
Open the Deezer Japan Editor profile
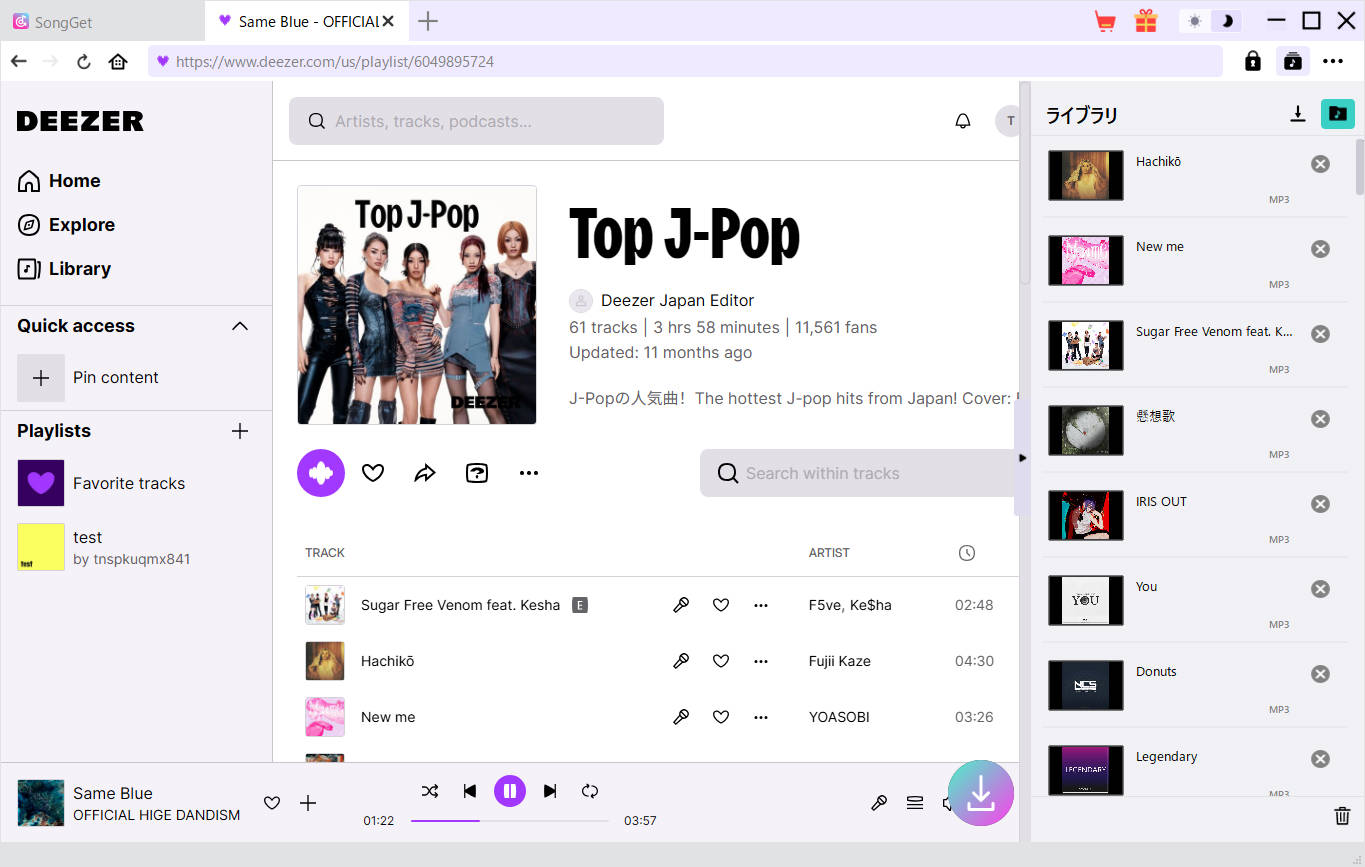(x=677, y=300)
